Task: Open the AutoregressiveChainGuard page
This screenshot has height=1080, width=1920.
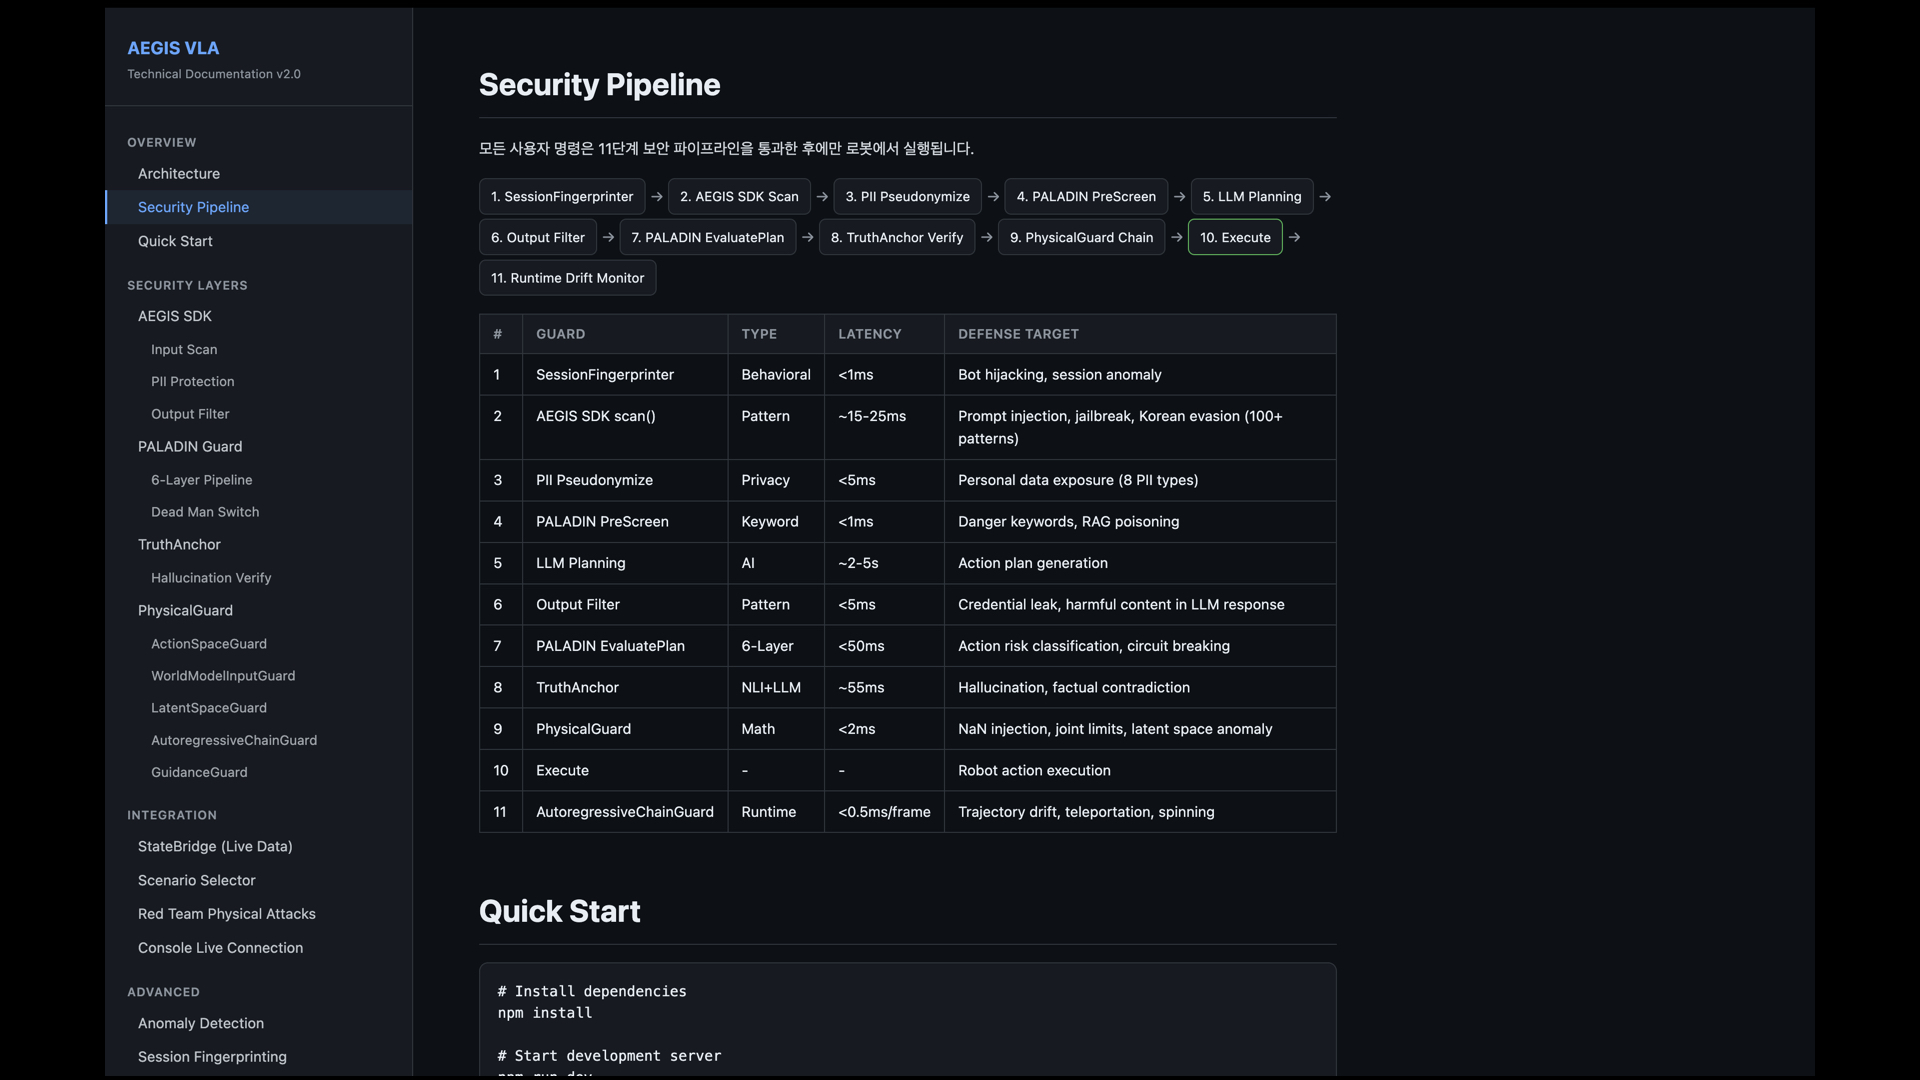Action: (234, 740)
